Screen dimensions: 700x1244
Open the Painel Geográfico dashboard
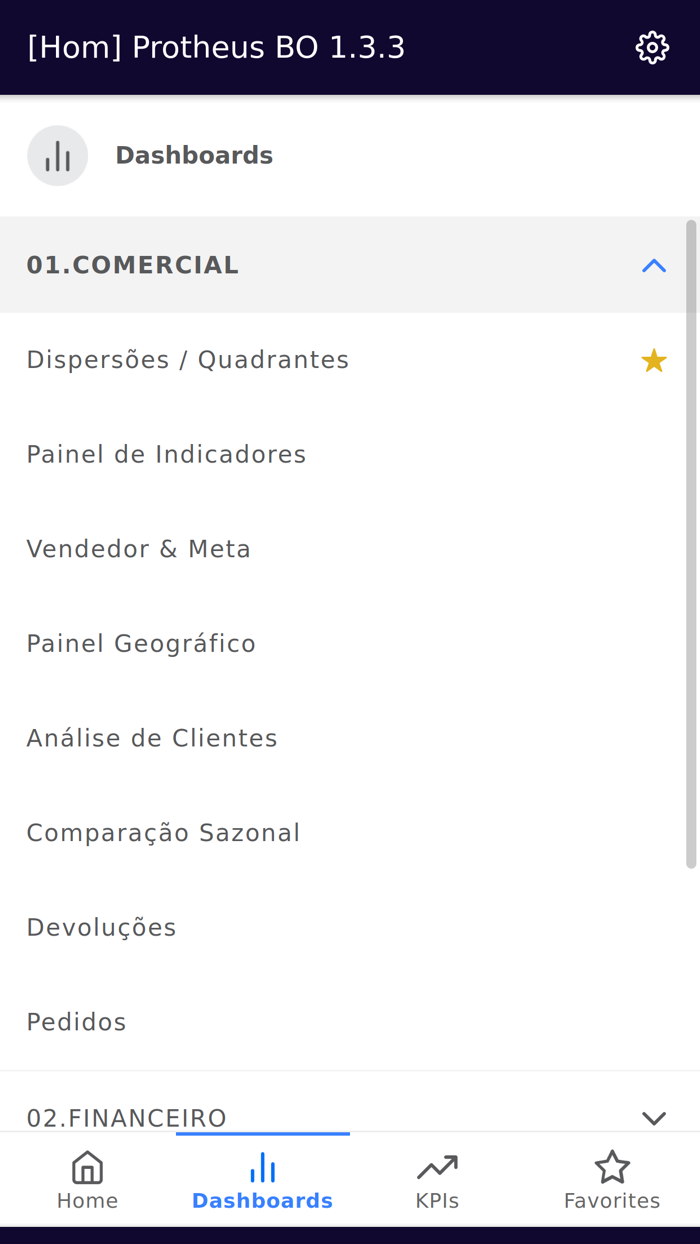point(141,643)
